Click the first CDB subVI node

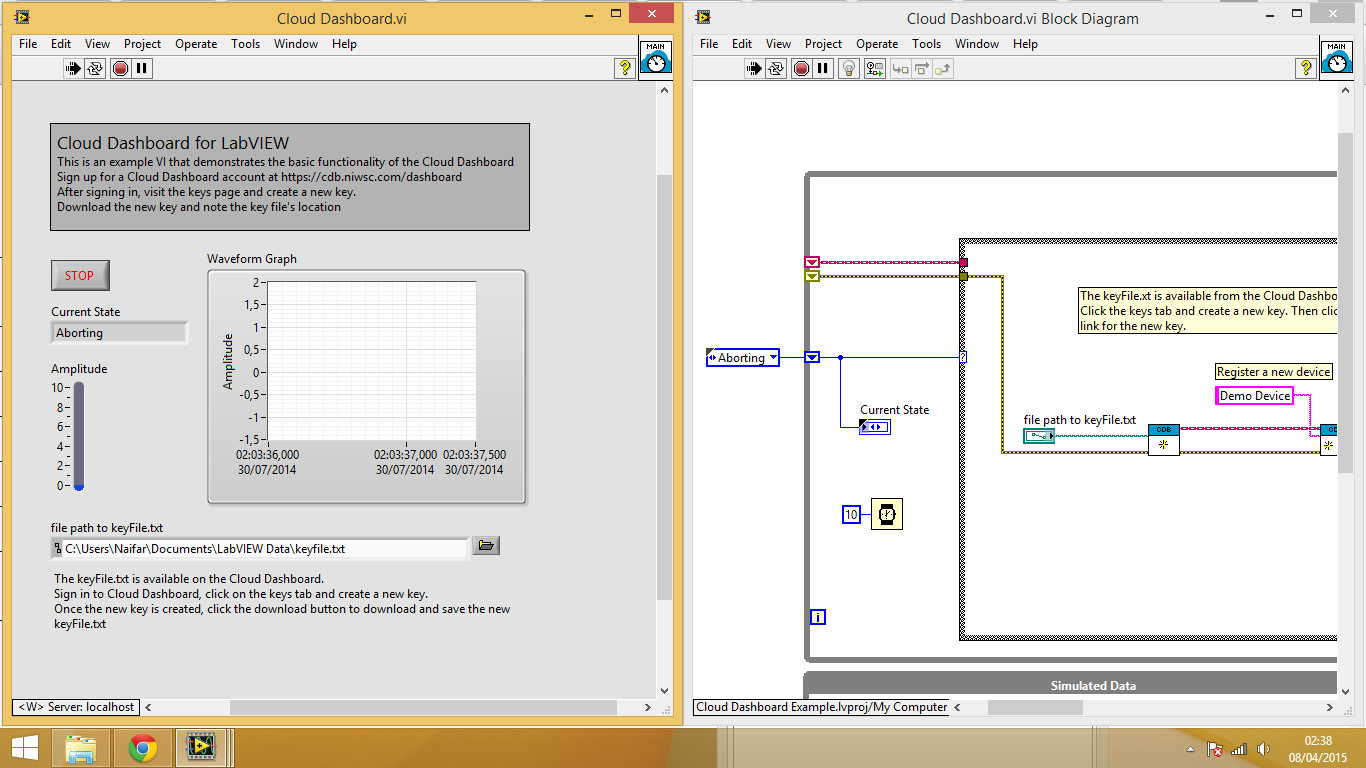pos(1163,439)
